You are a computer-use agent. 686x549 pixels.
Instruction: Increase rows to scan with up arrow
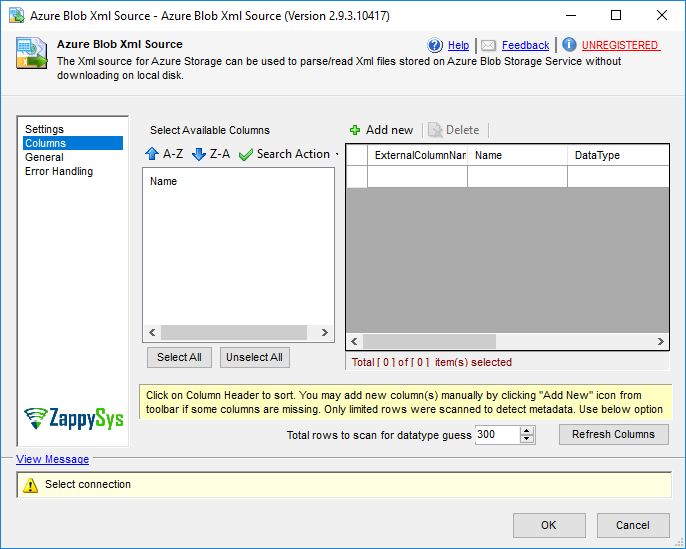527,430
